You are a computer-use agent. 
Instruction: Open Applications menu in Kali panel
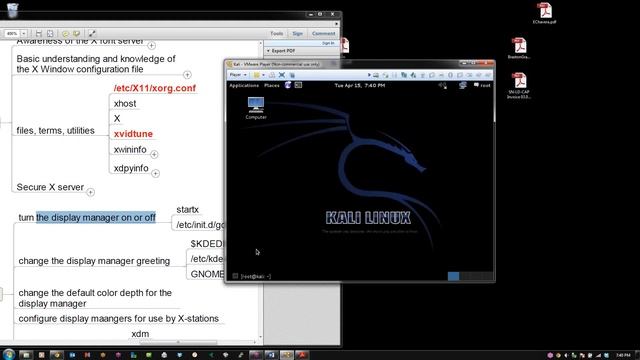(244, 85)
